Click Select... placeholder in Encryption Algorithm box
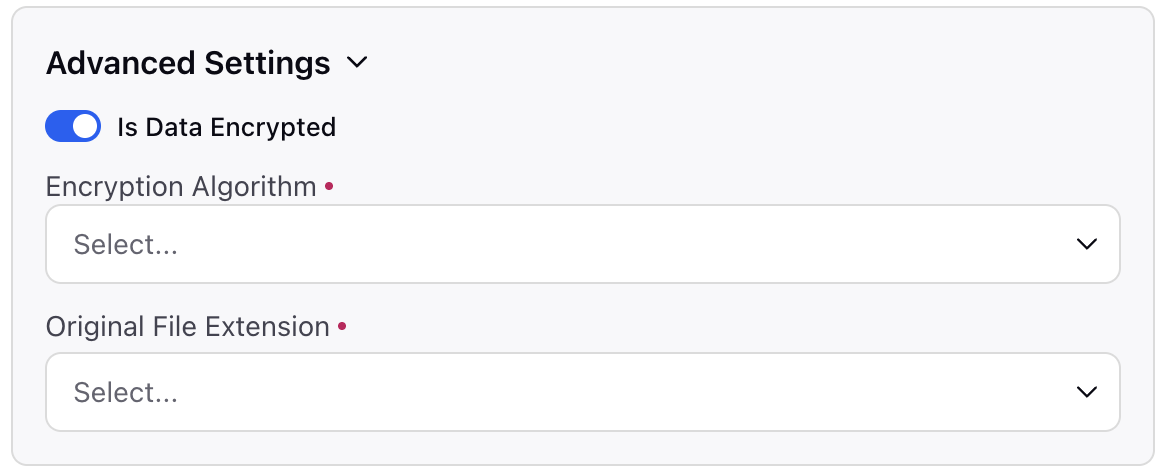 [125, 244]
